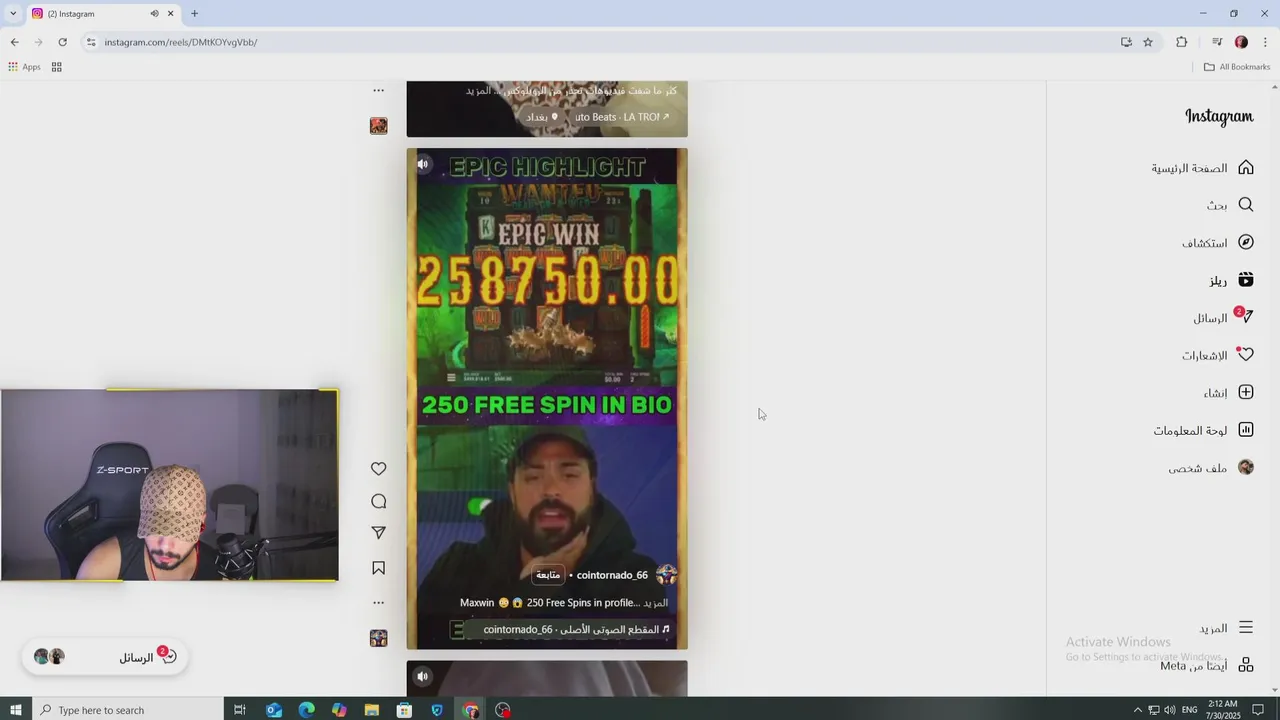Open File Explorer from the taskbar

pos(372,710)
